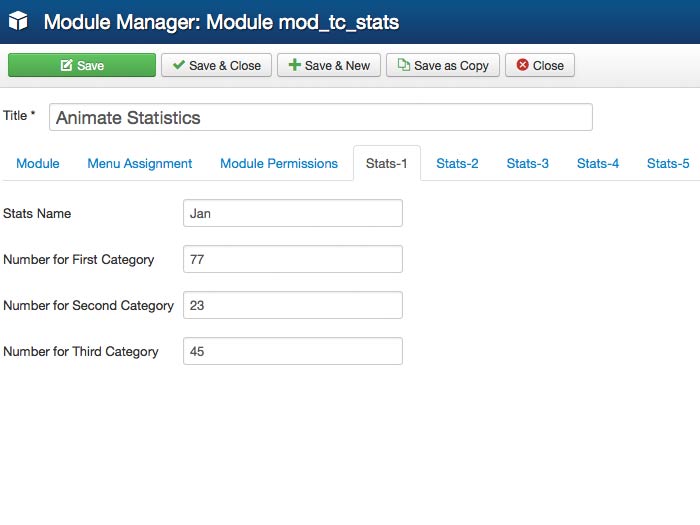The image size is (700, 525).
Task: Click the Stats Name input field
Action: (293, 213)
